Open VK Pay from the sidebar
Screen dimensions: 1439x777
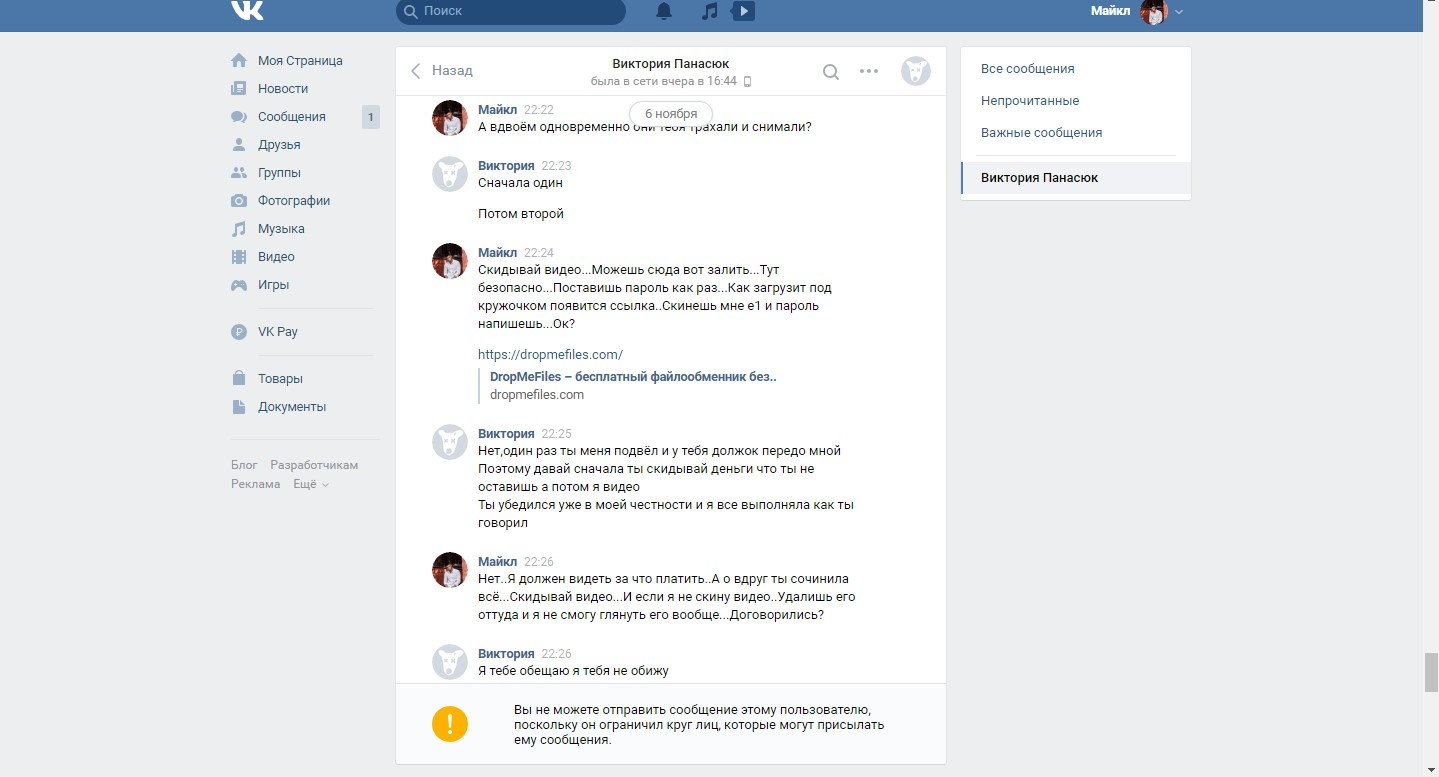tap(277, 332)
